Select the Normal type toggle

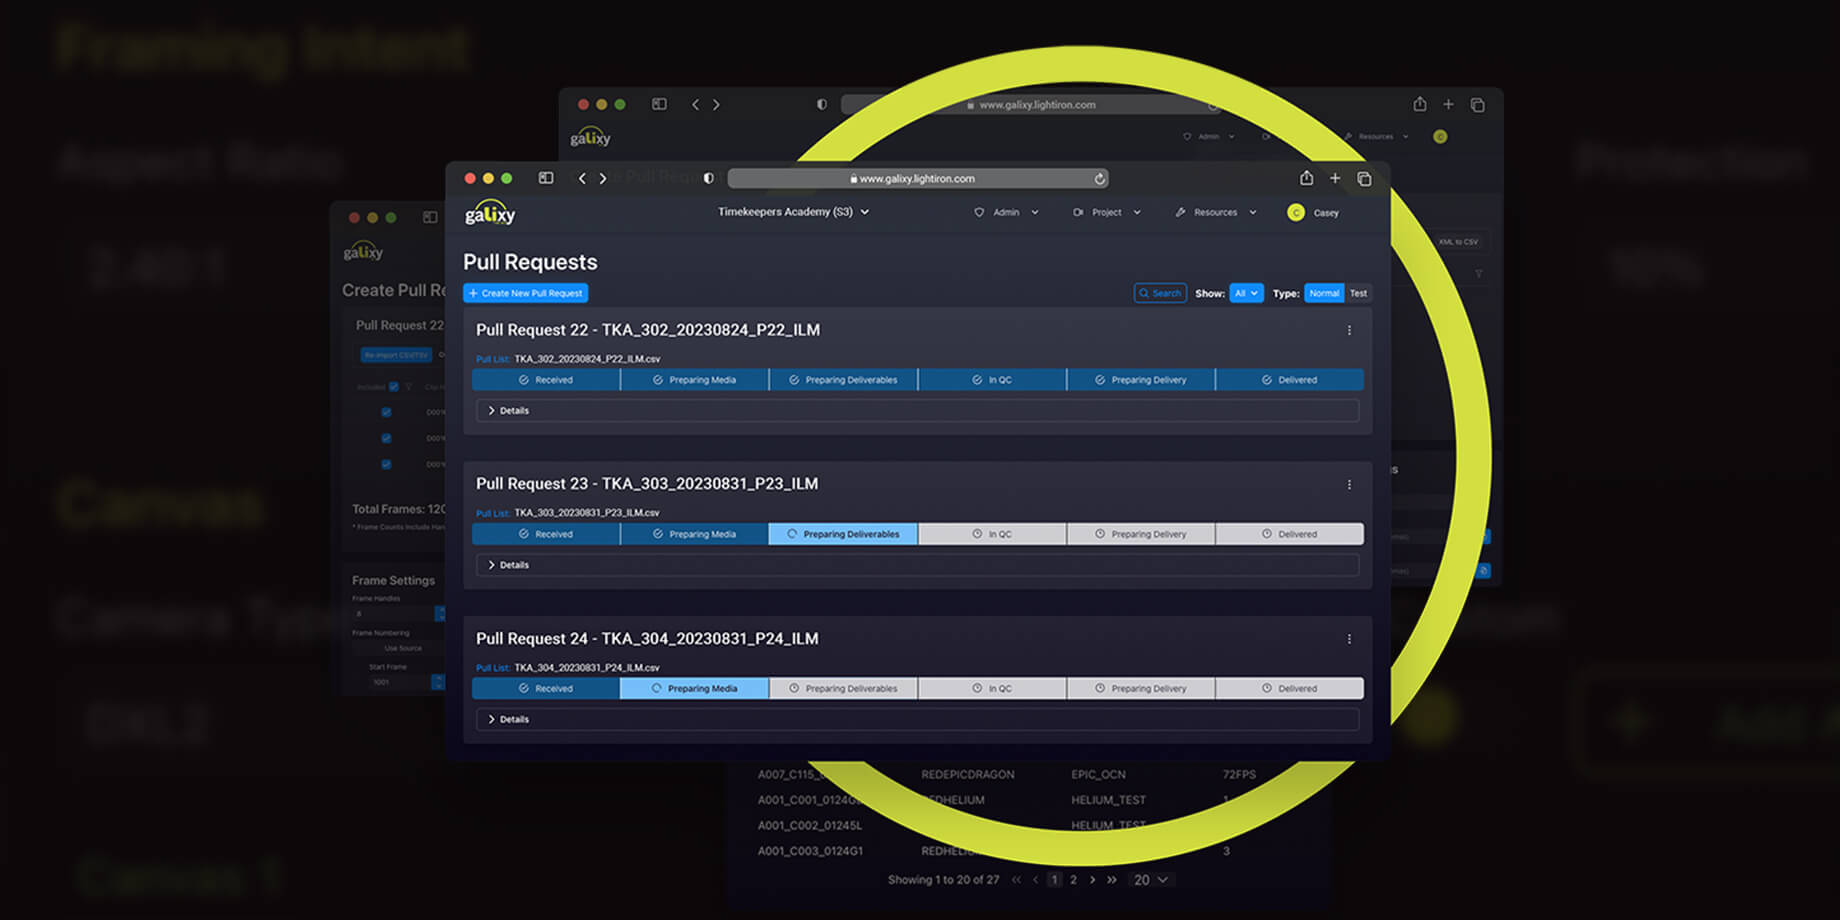(x=1323, y=293)
